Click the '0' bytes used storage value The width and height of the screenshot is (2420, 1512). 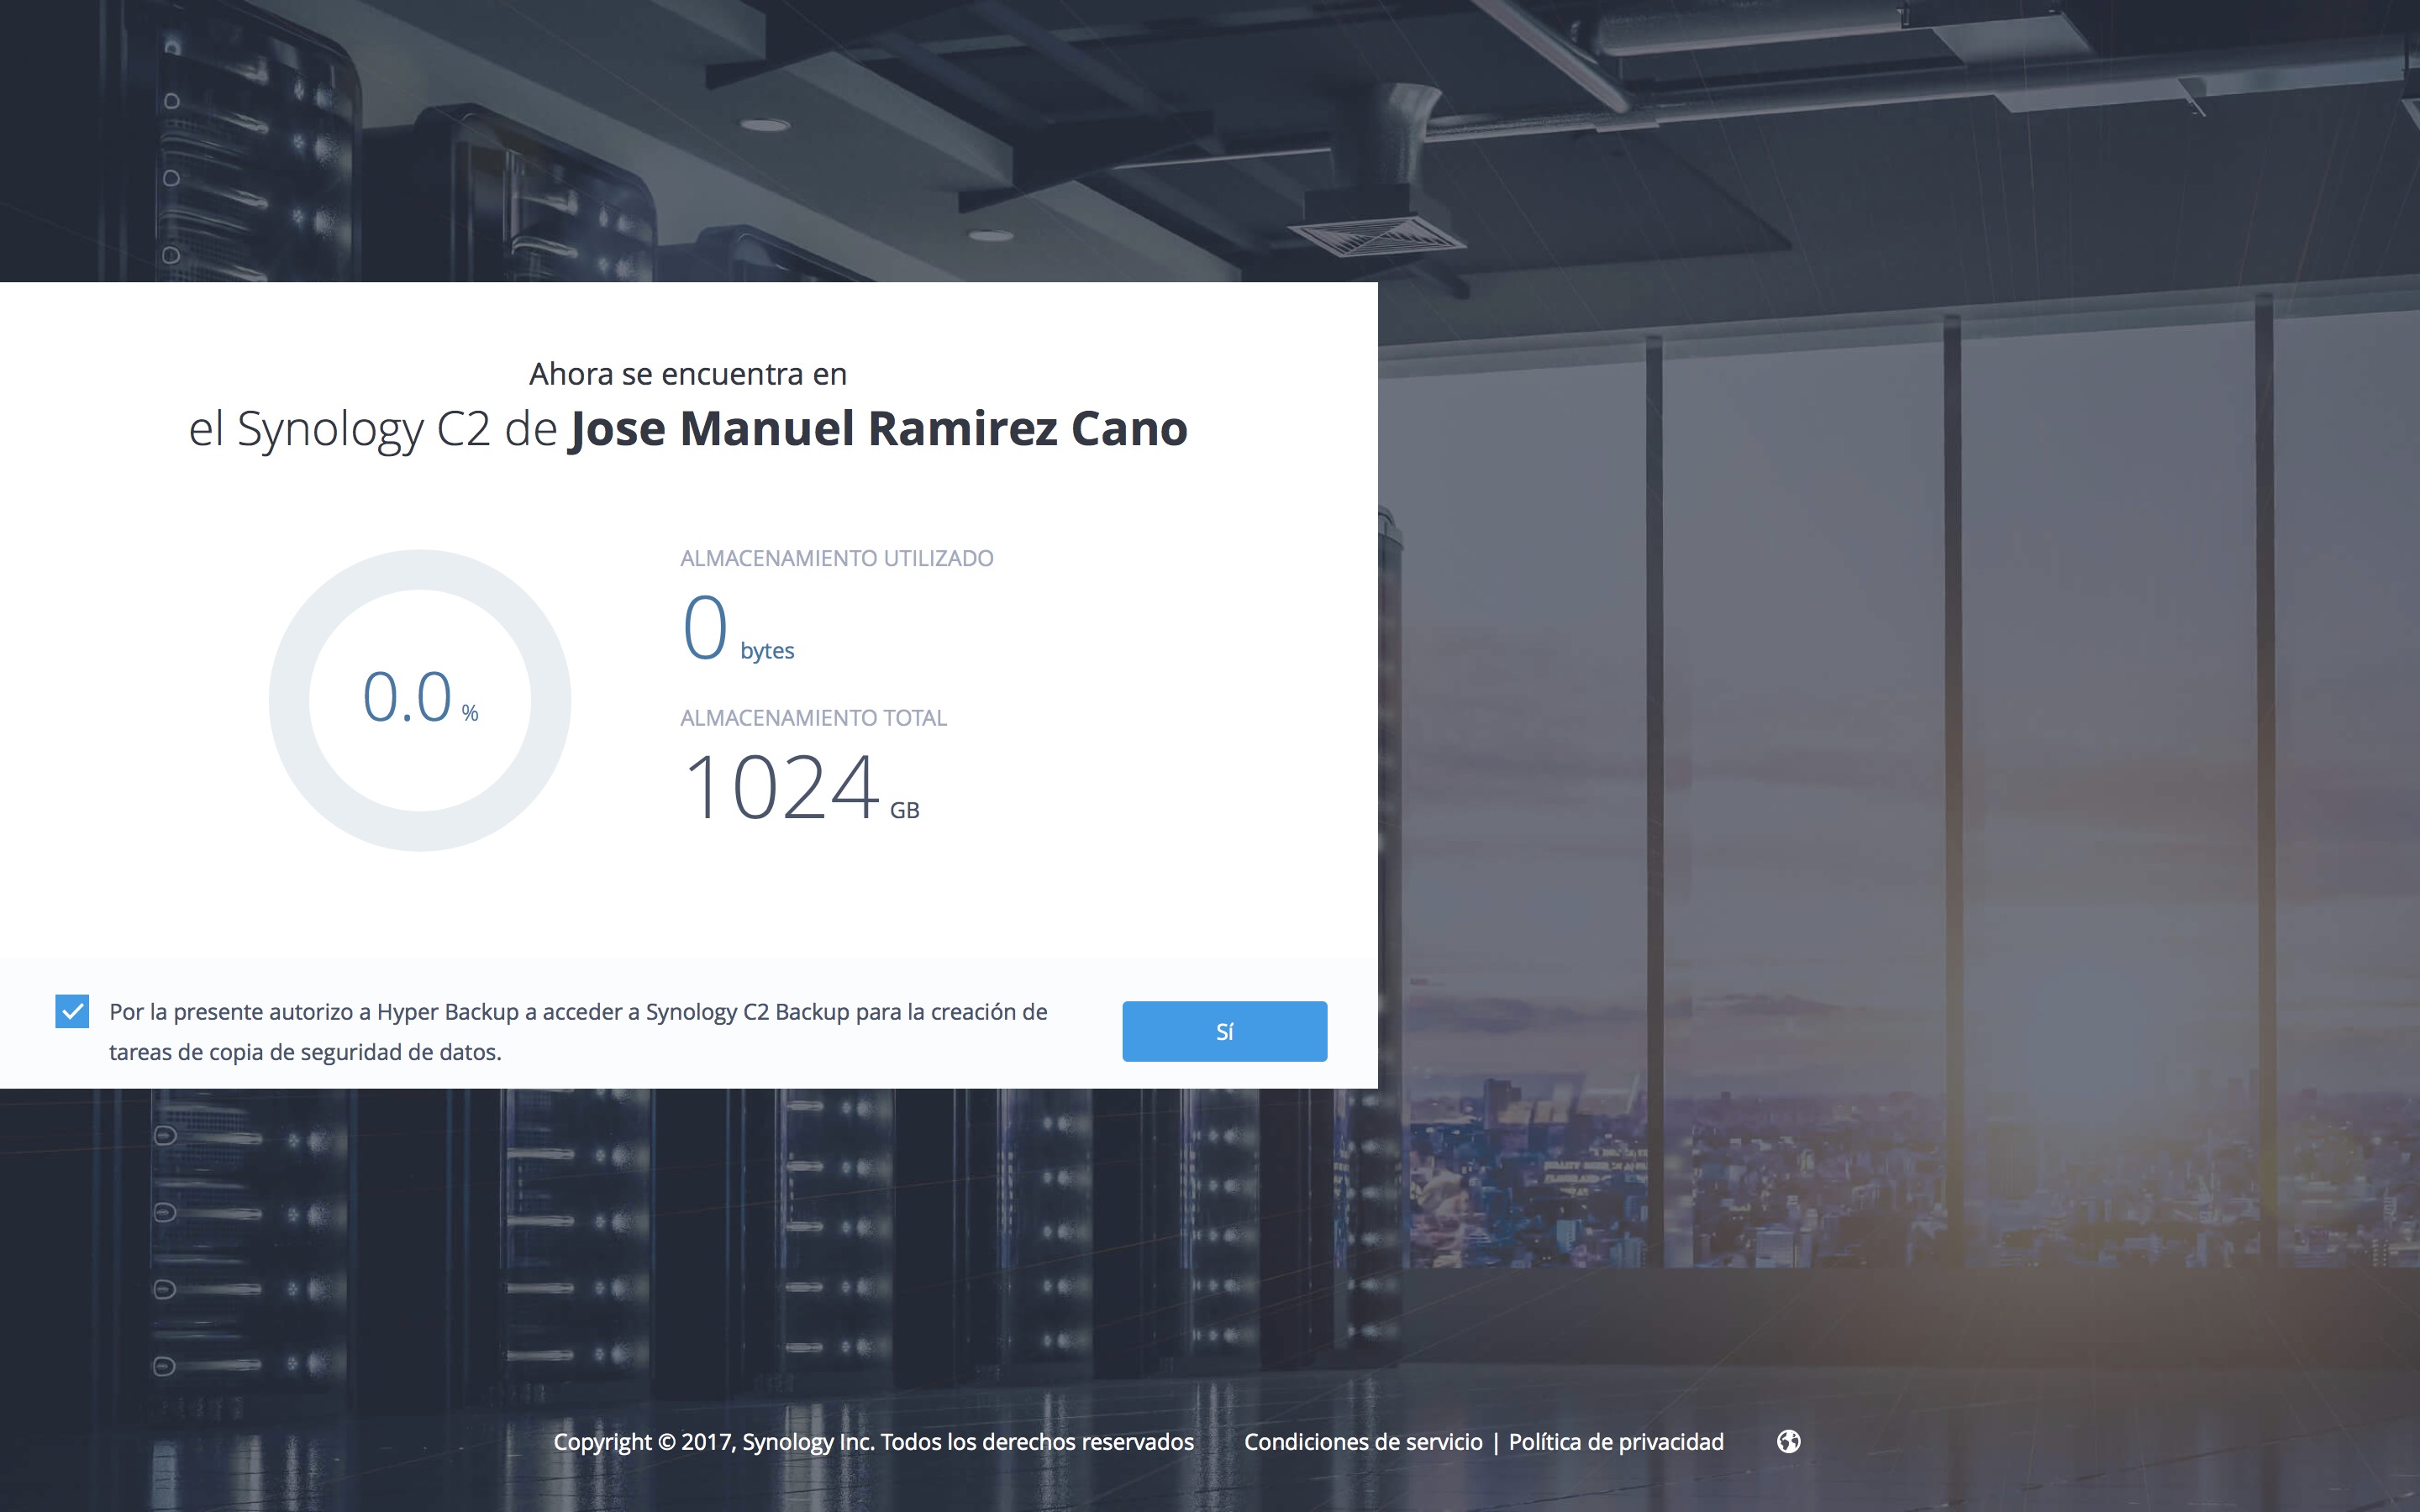point(705,627)
